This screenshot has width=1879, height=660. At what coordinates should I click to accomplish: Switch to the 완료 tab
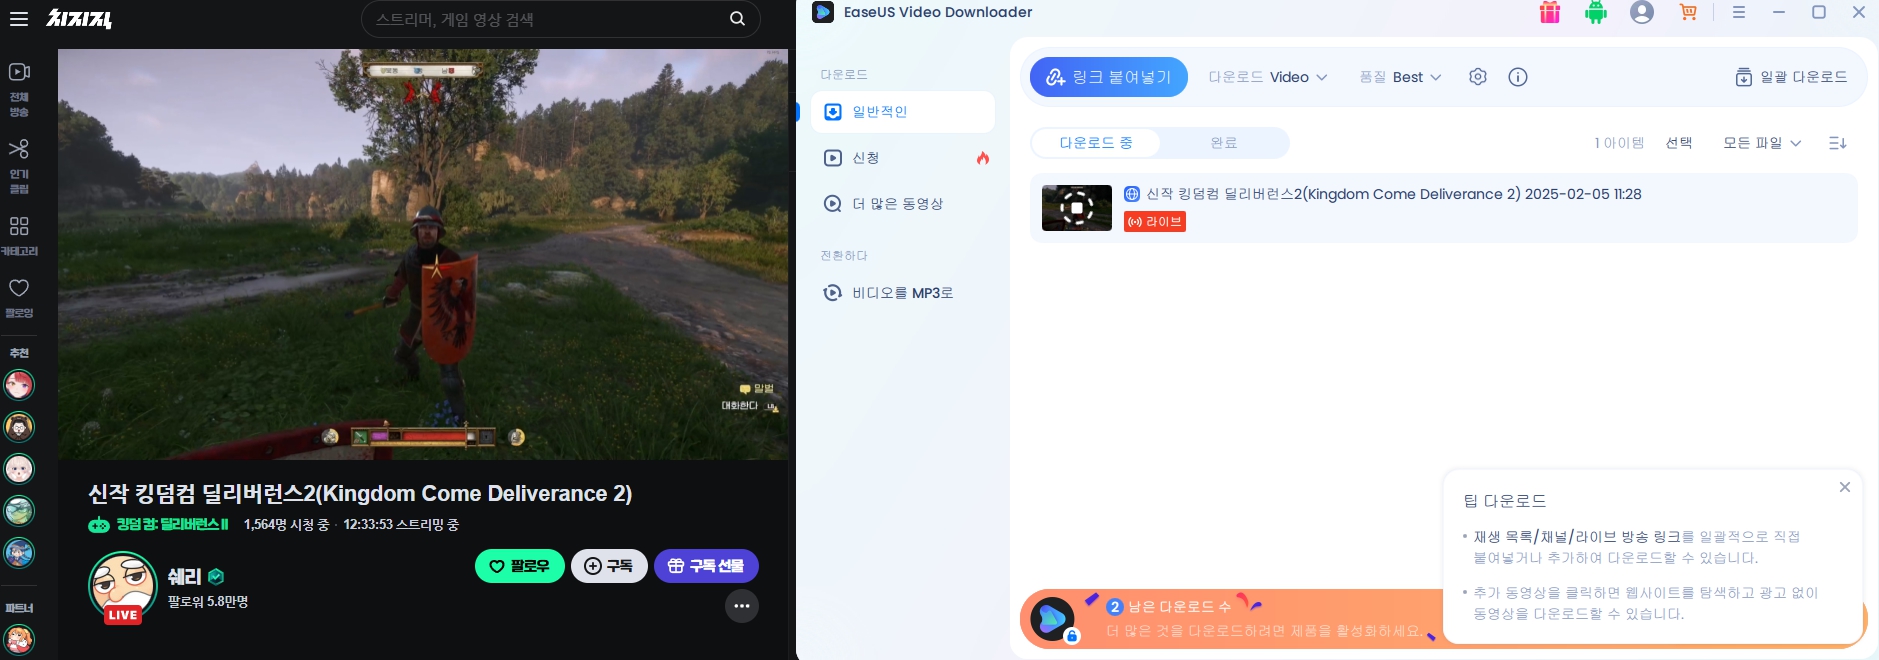point(1224,143)
